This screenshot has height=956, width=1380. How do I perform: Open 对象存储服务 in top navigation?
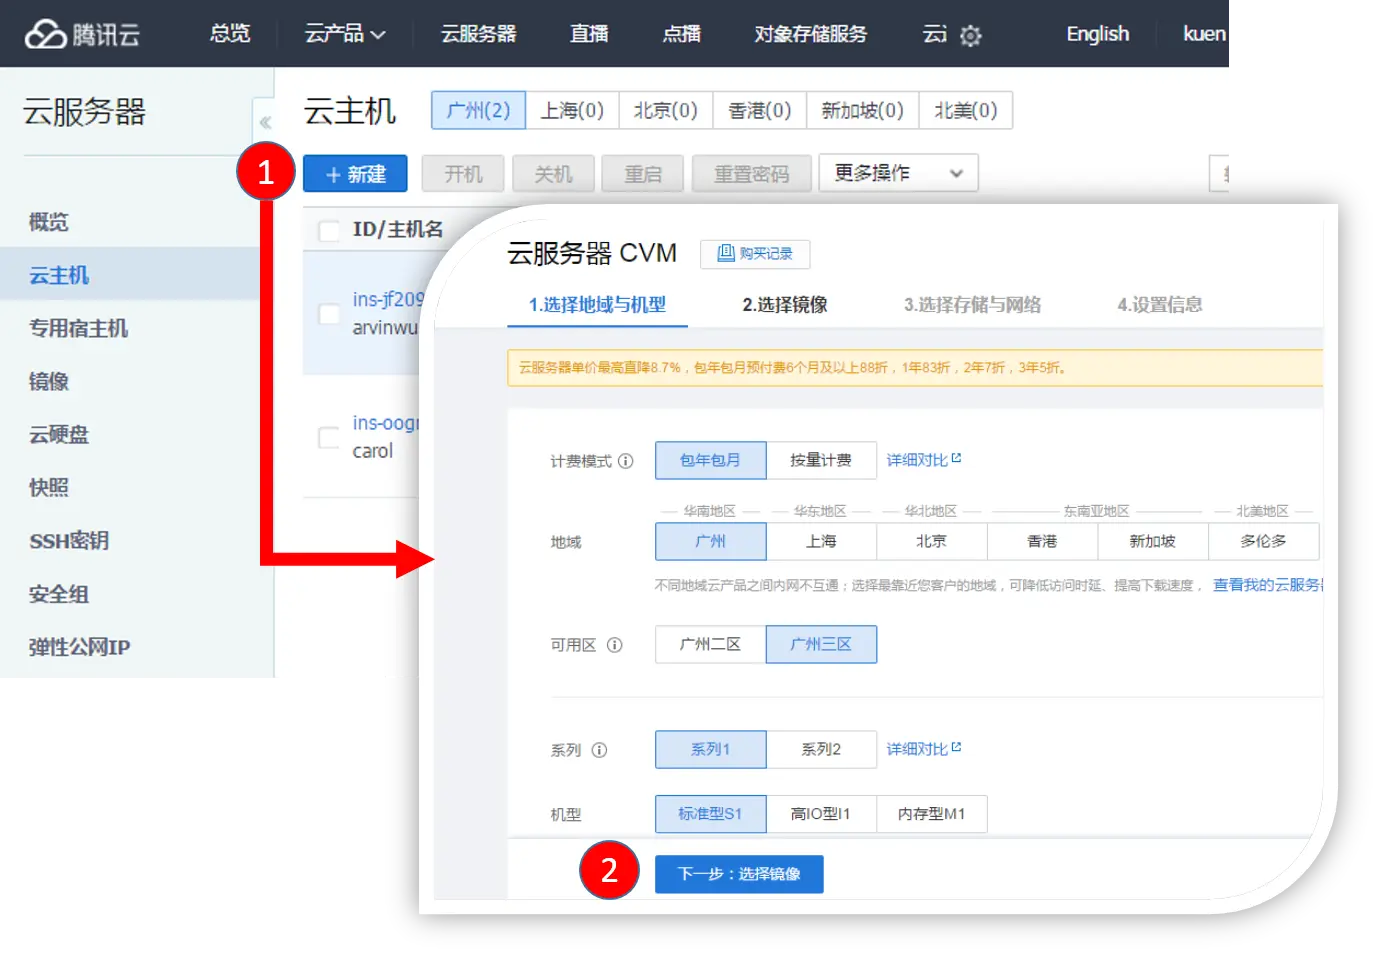point(811,34)
